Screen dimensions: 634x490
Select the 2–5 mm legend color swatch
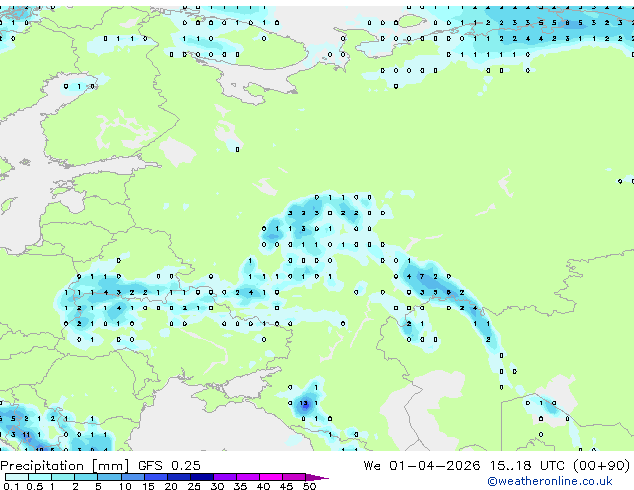click(86, 477)
